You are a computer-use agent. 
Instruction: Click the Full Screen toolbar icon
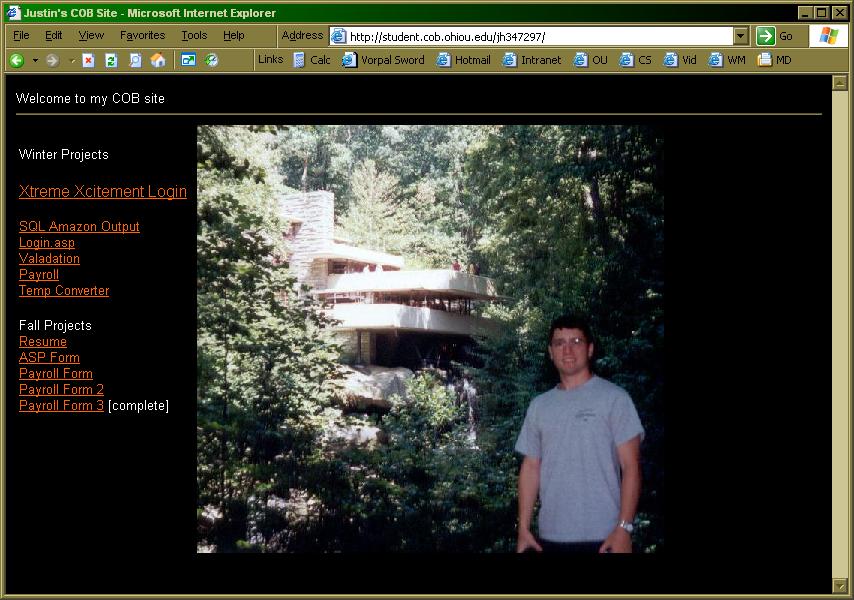coord(188,60)
